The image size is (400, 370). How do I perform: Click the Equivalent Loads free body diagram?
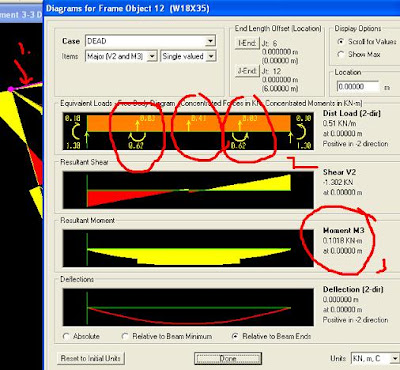188,131
